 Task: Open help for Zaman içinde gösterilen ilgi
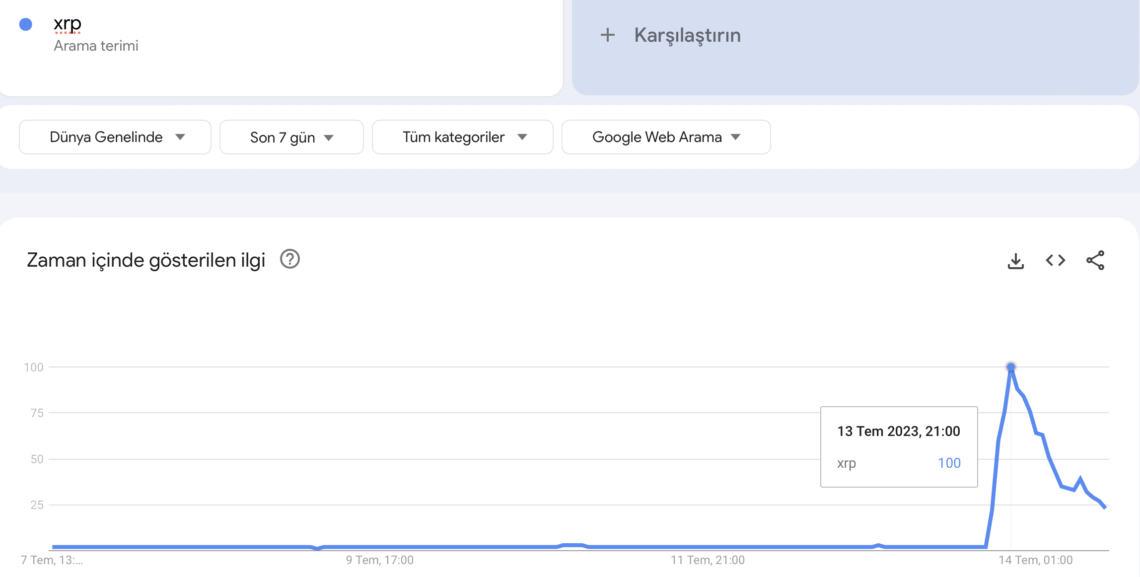pos(290,259)
